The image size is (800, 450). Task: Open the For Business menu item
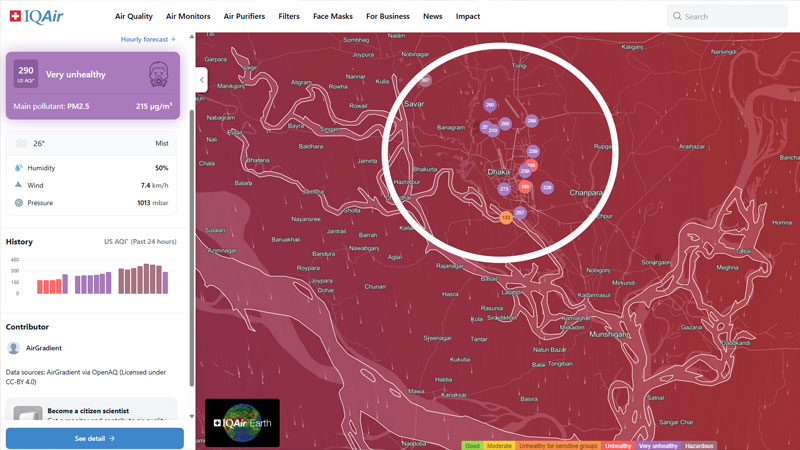pos(388,16)
